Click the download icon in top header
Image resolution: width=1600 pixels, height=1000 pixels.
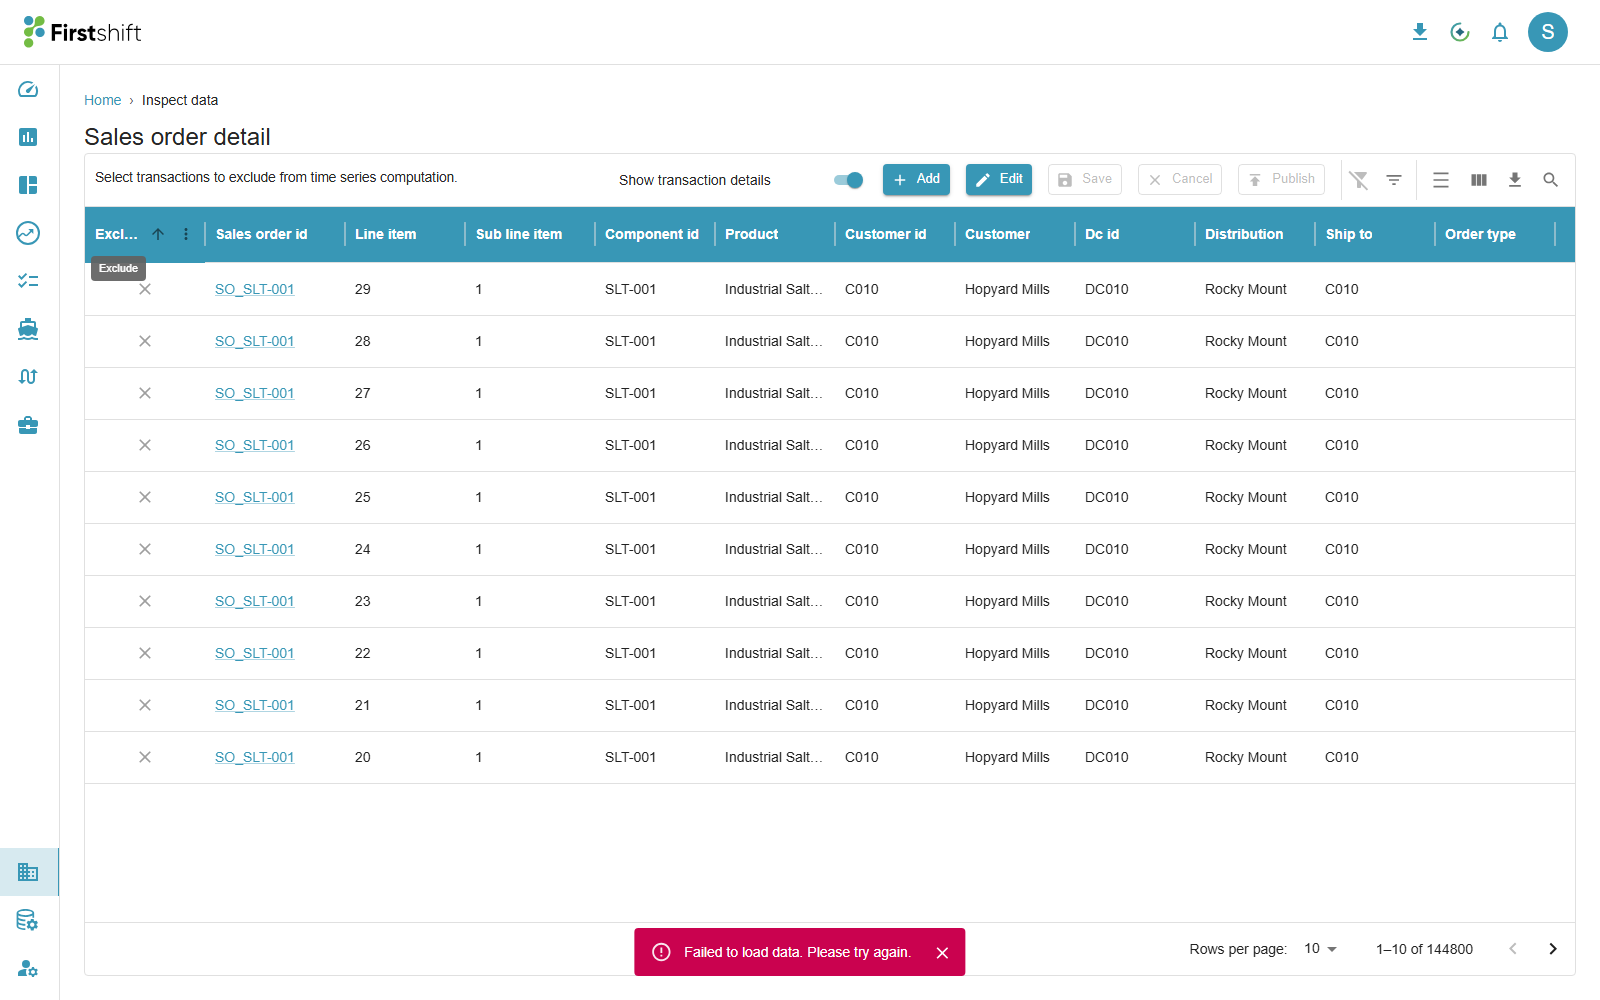(x=1419, y=32)
